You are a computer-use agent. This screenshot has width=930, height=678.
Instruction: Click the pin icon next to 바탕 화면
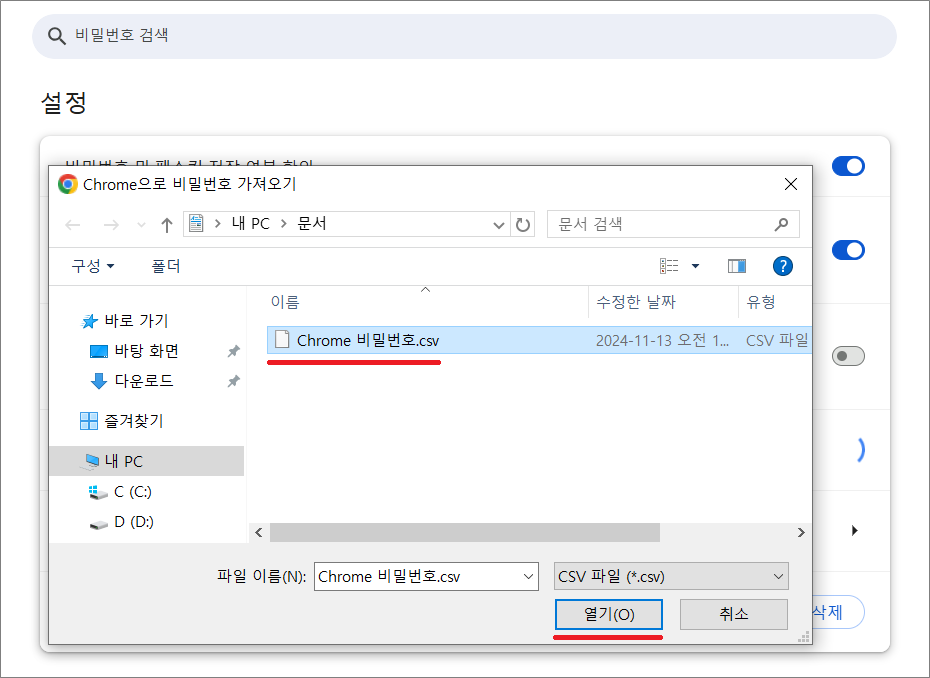click(x=234, y=351)
